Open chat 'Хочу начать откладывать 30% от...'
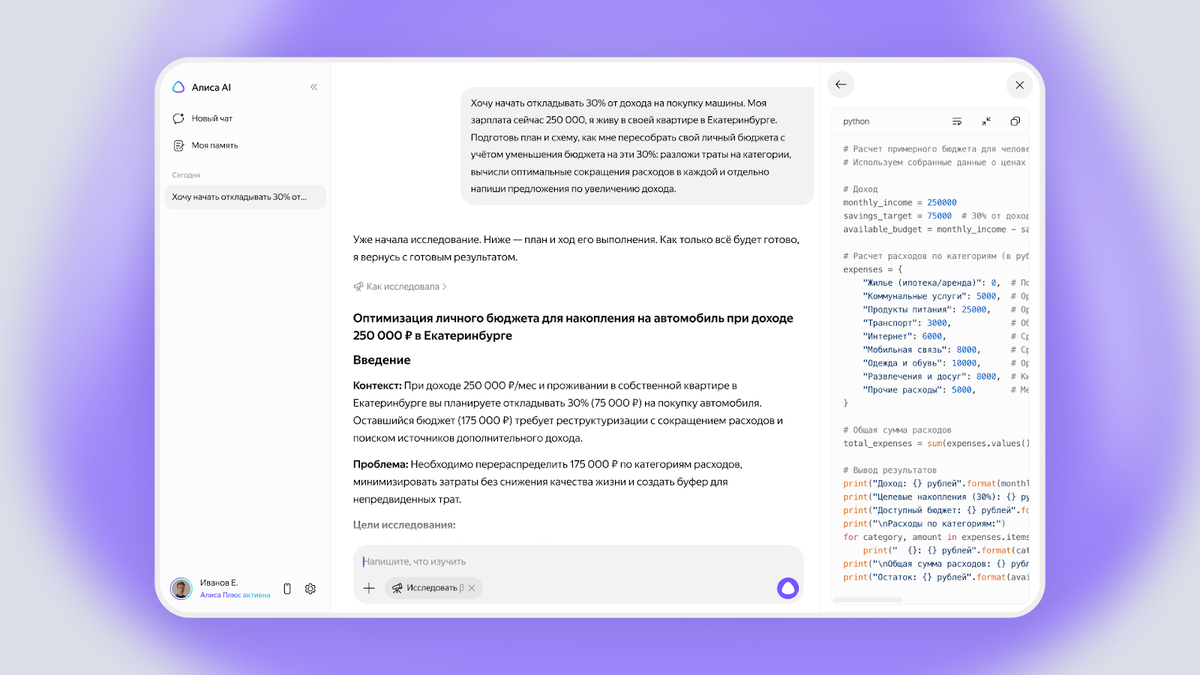 coord(245,197)
